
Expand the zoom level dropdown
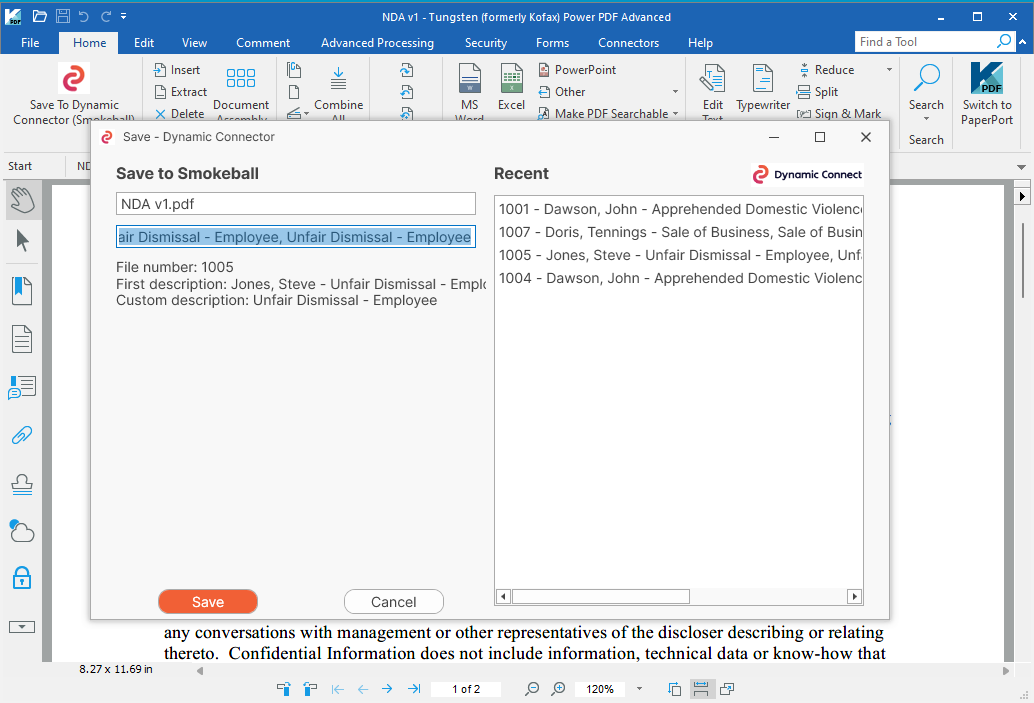(640, 689)
